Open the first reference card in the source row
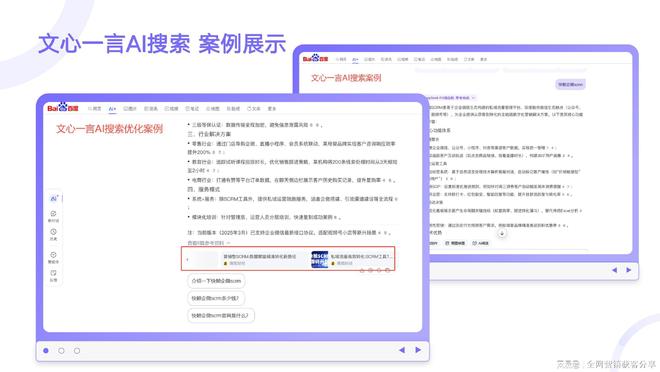Screen dimensions: 660x372 tap(247, 259)
